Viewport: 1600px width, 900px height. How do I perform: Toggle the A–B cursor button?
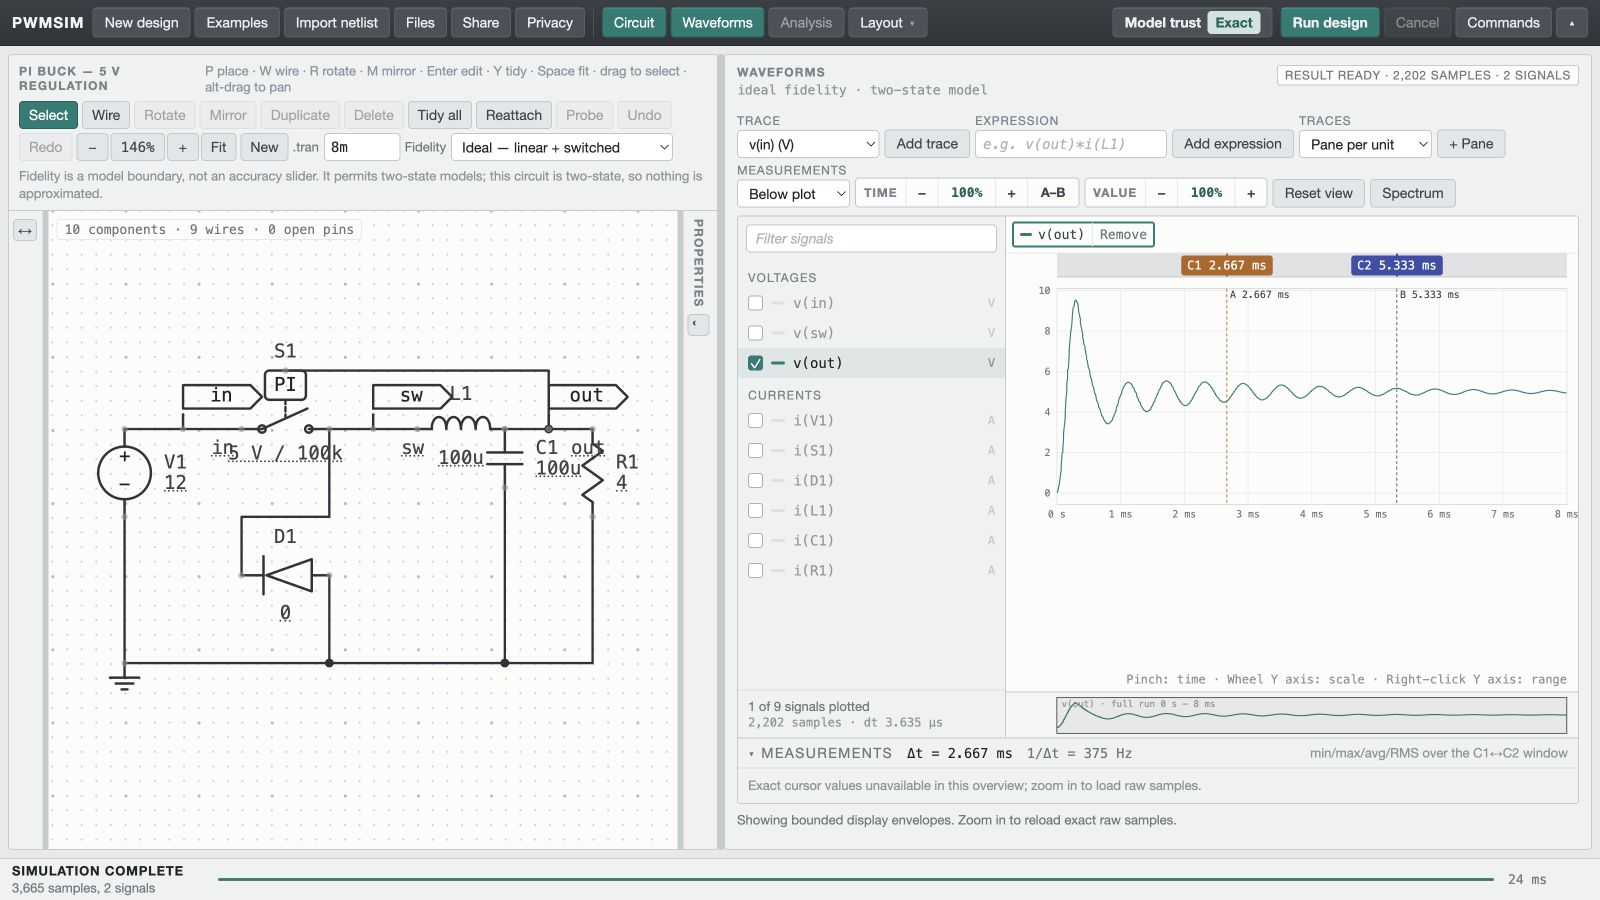[1053, 193]
